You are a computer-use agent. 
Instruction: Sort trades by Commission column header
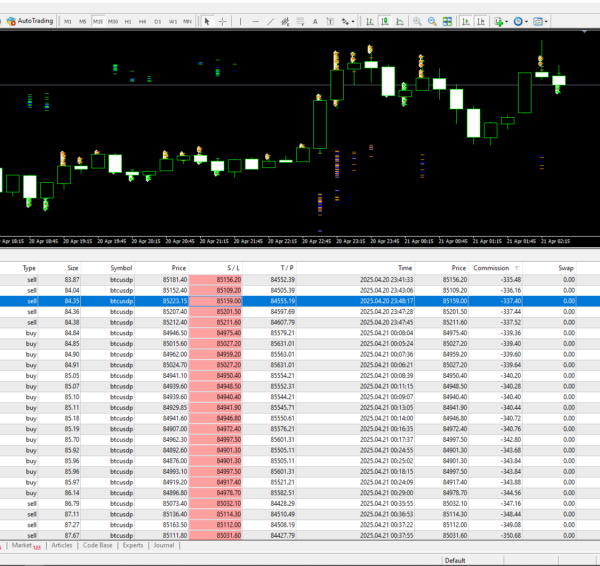point(493,268)
